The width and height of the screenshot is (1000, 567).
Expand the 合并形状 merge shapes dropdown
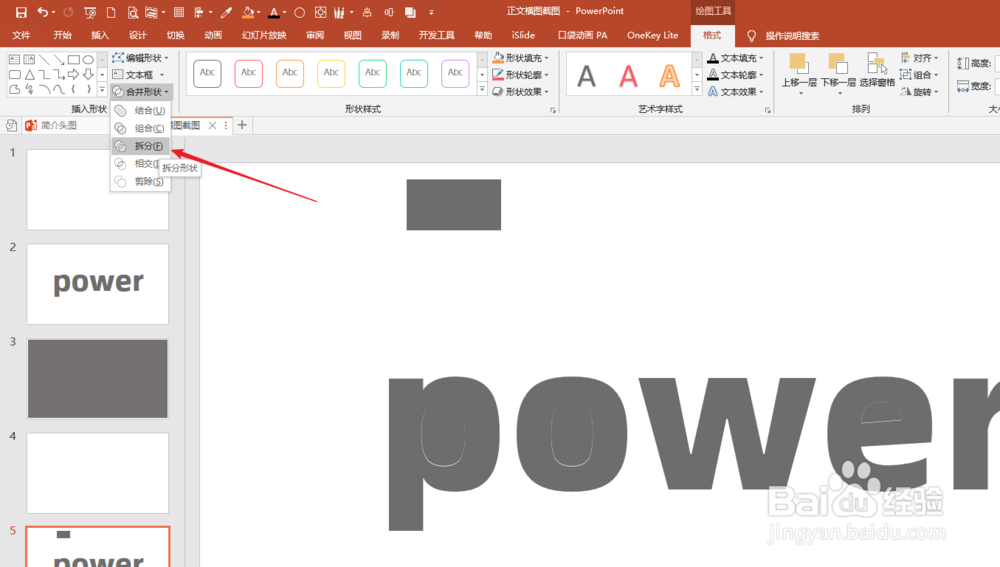click(141, 92)
